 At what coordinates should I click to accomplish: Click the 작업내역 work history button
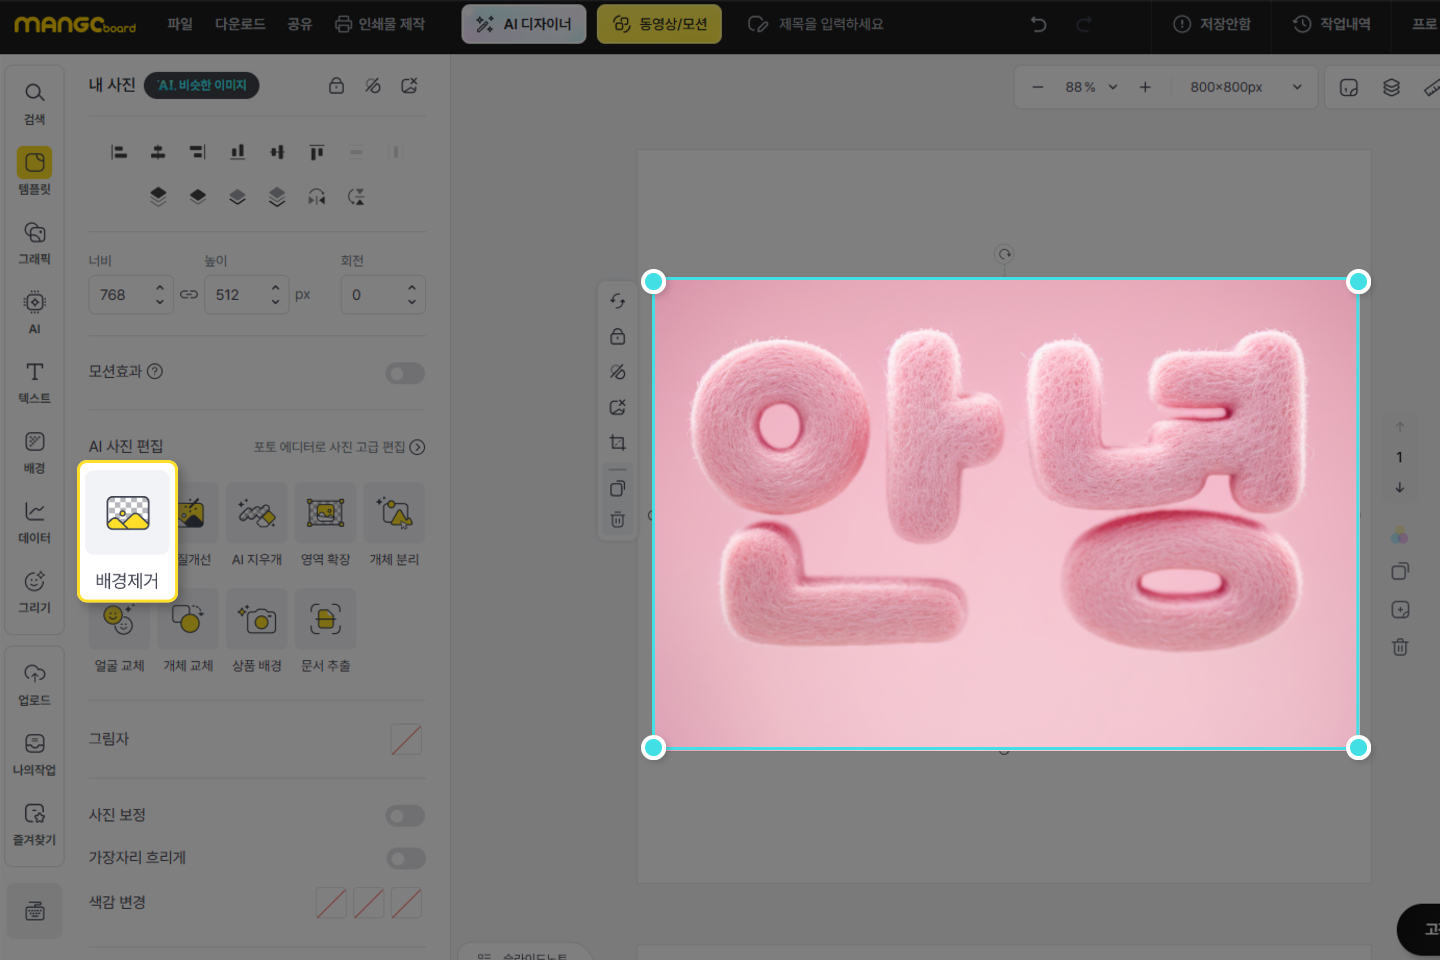click(x=1332, y=24)
